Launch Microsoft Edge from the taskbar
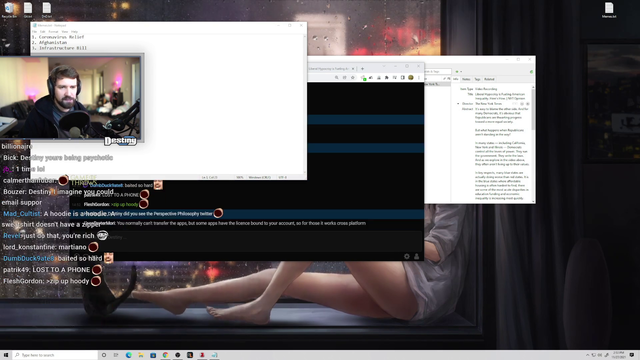 click(129, 355)
